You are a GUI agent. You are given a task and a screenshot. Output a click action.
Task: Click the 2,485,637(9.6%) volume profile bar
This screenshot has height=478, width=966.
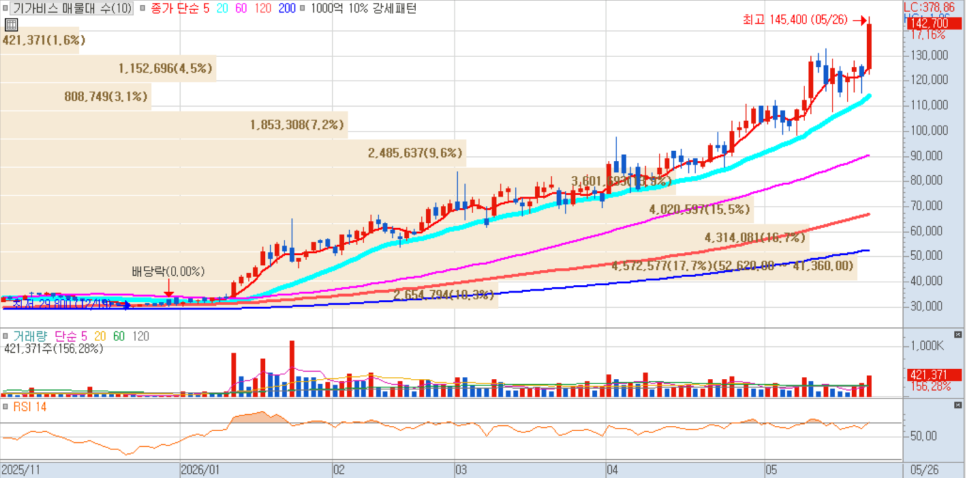233,153
